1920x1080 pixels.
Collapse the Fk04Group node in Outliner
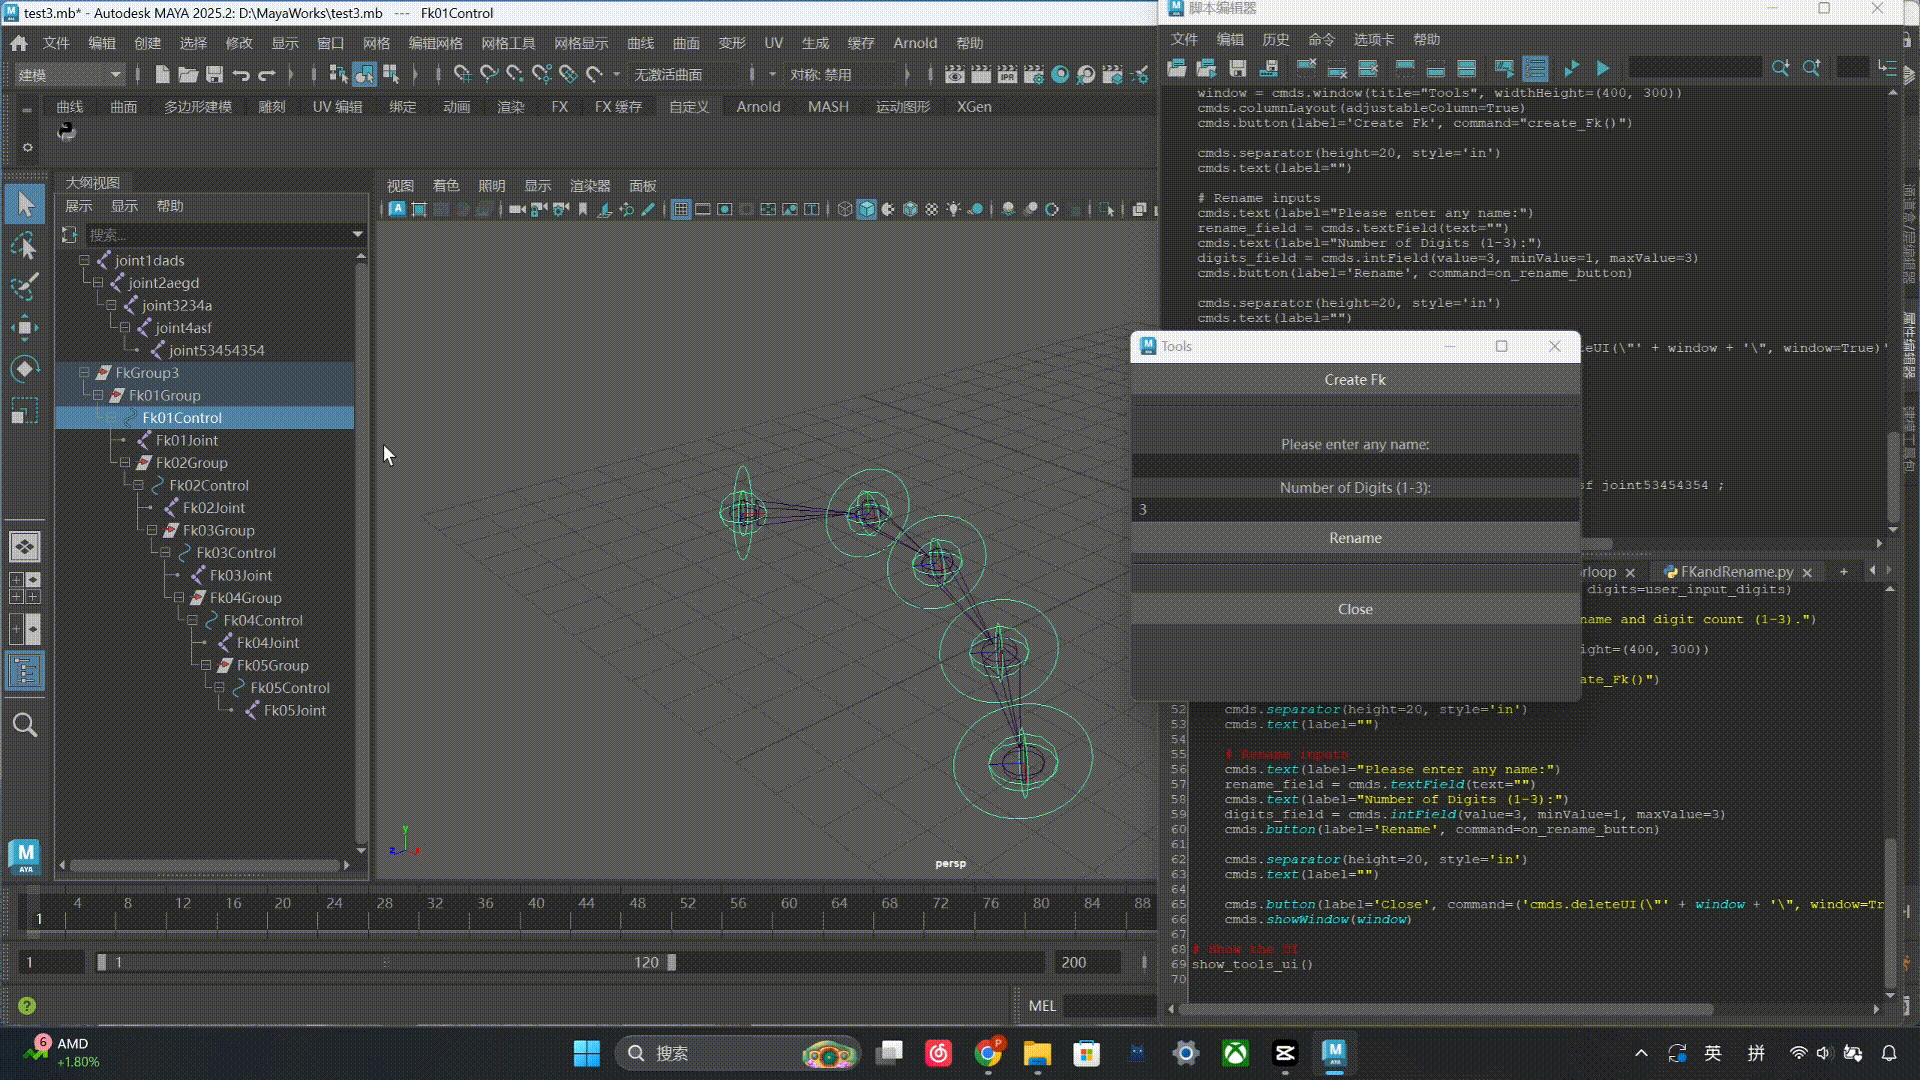click(x=179, y=597)
